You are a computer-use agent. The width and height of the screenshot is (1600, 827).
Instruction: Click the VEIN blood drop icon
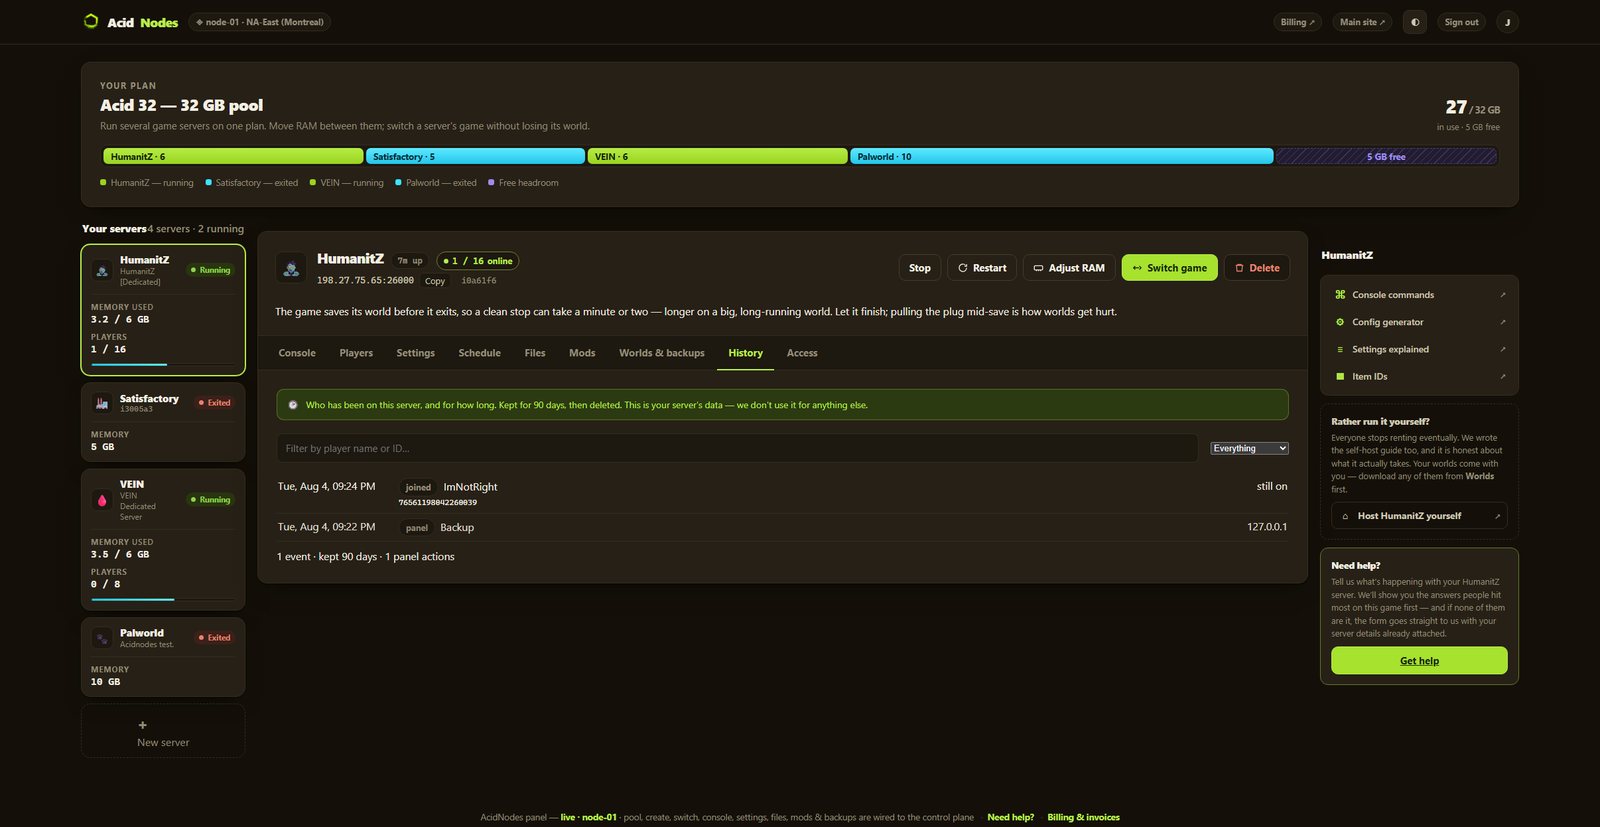click(x=102, y=500)
